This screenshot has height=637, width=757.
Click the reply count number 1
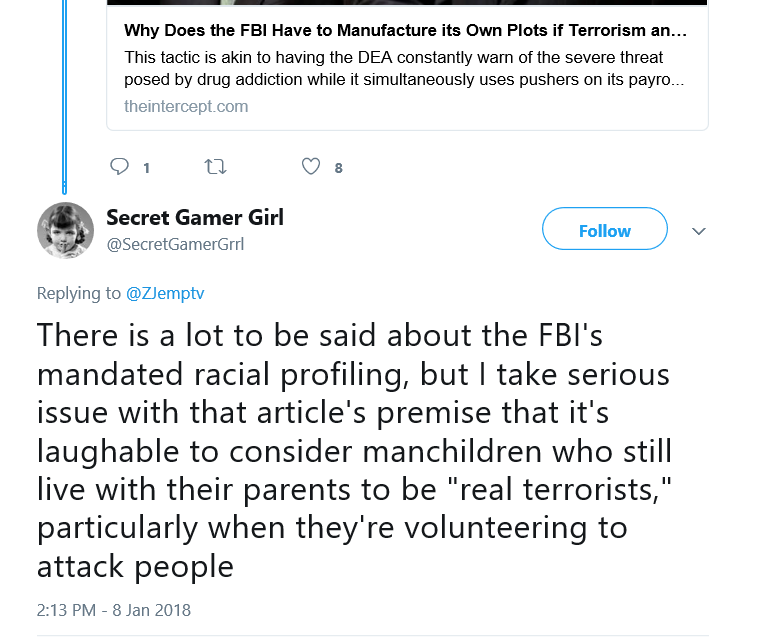(146, 168)
